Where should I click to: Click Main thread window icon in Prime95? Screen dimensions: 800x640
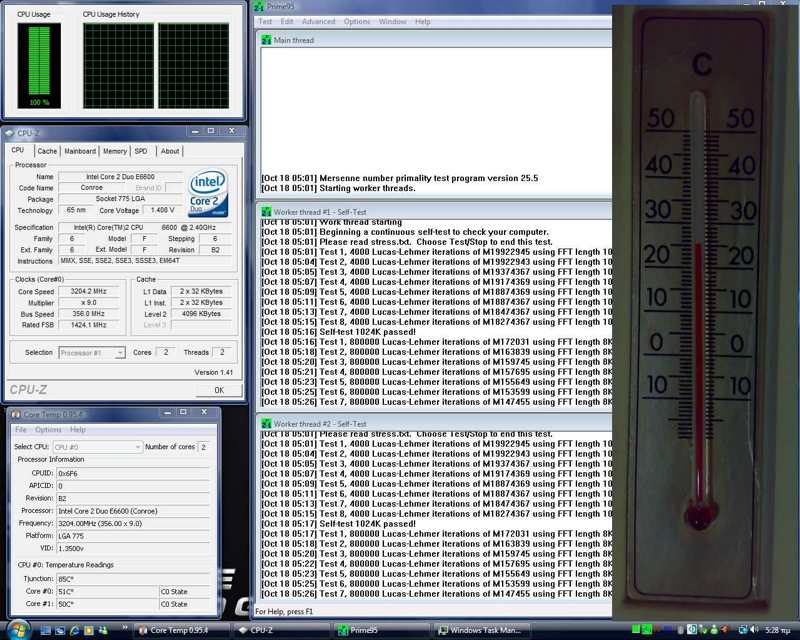click(266, 40)
